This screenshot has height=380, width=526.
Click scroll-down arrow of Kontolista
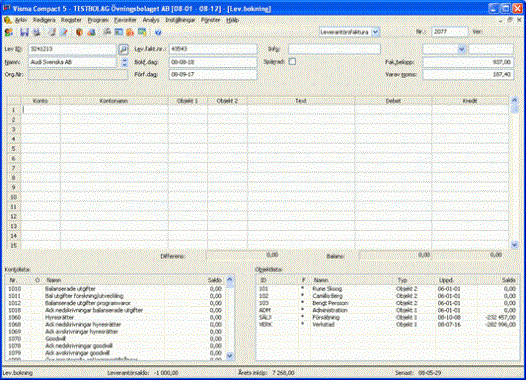pos(230,356)
